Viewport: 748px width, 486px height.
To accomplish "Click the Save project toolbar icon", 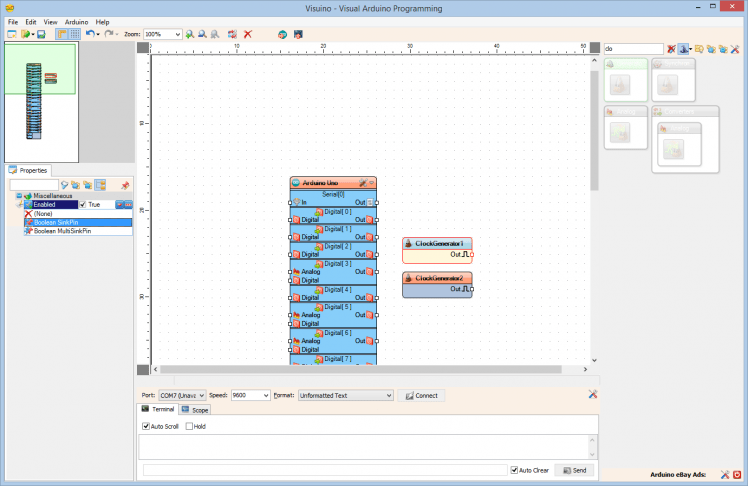I will point(41,34).
